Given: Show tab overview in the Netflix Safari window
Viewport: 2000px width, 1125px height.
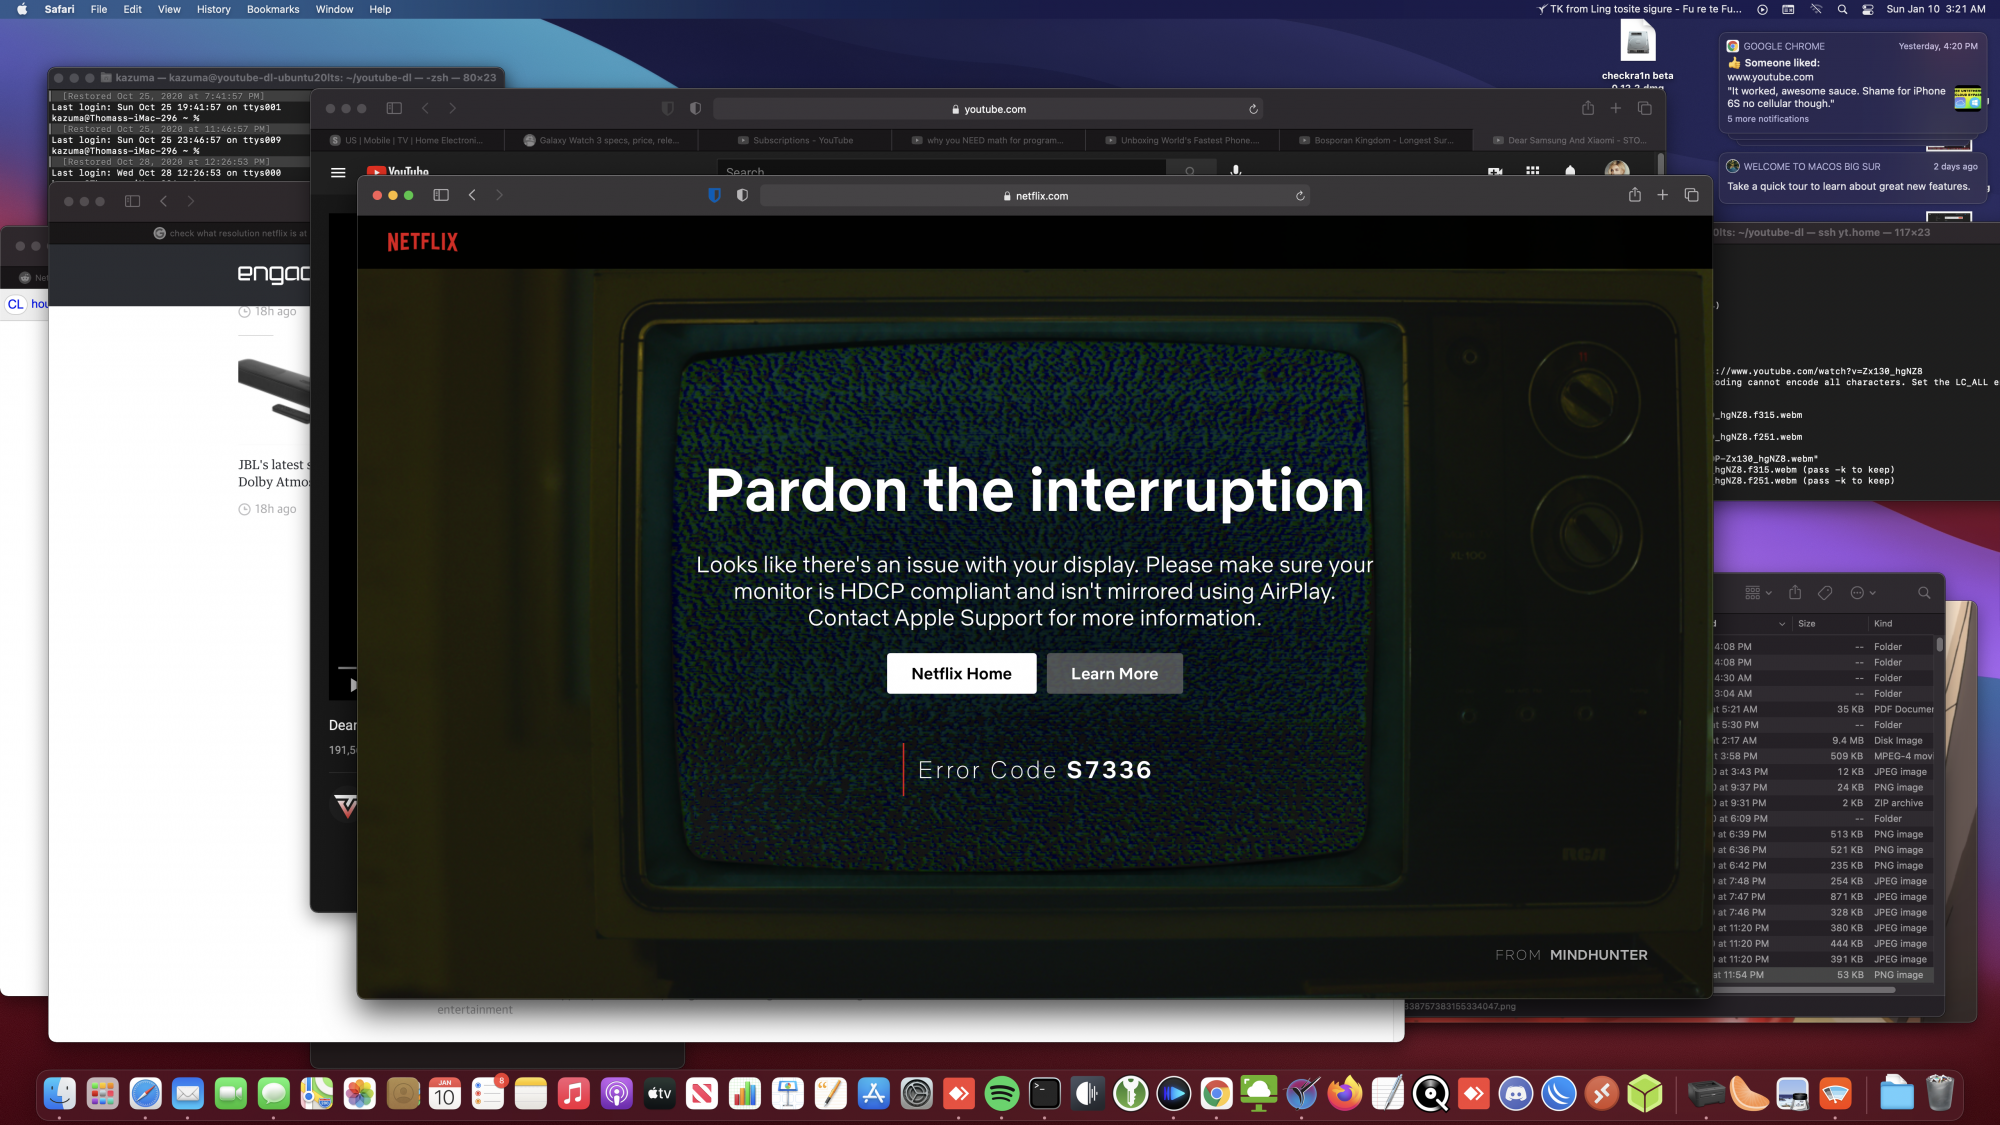Looking at the screenshot, I should pyautogui.click(x=1692, y=195).
